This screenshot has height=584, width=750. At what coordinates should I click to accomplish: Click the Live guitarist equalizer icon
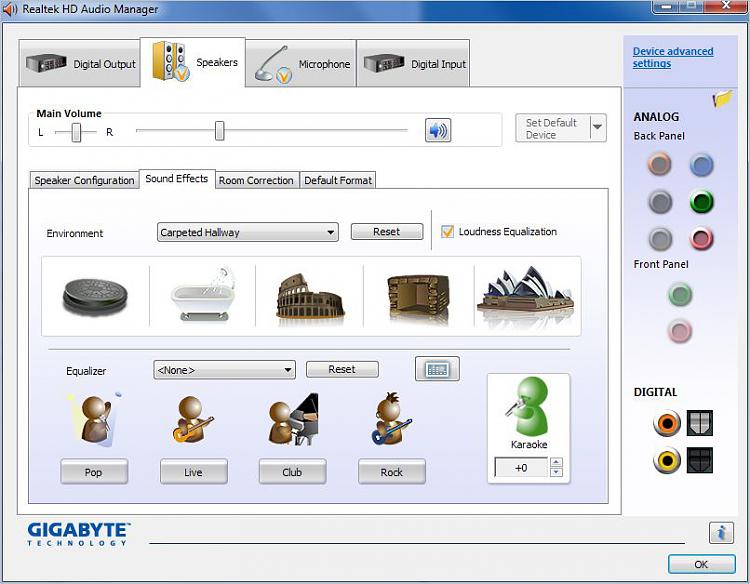[x=193, y=419]
